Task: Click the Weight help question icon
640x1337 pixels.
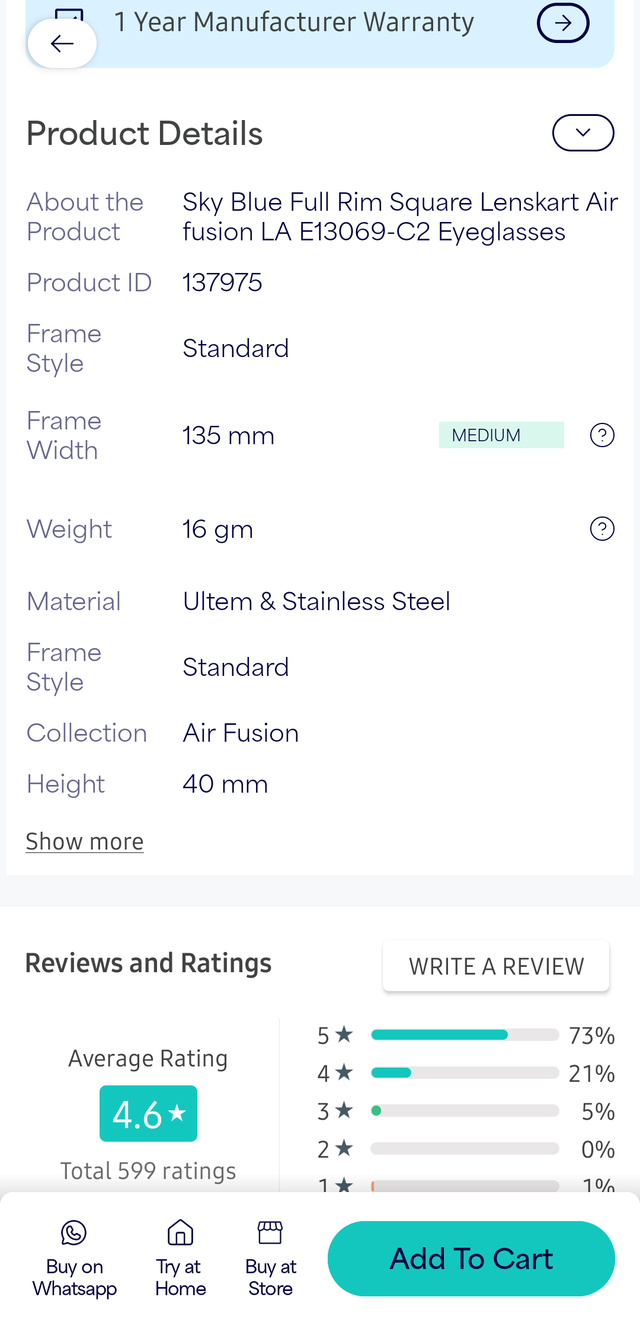Action: coord(602,529)
